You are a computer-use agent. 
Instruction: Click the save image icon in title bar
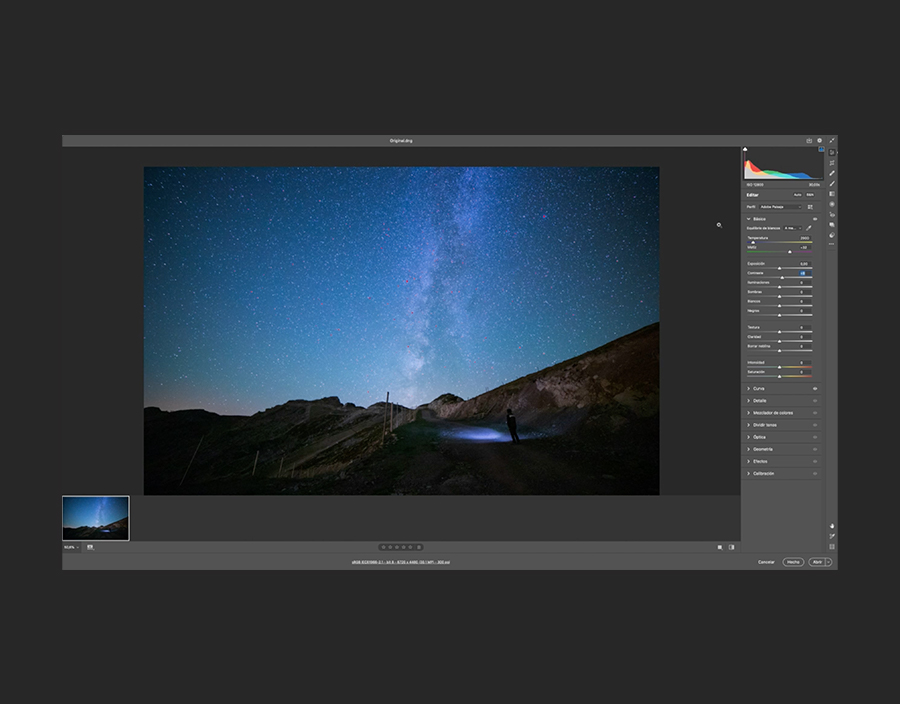[809, 141]
